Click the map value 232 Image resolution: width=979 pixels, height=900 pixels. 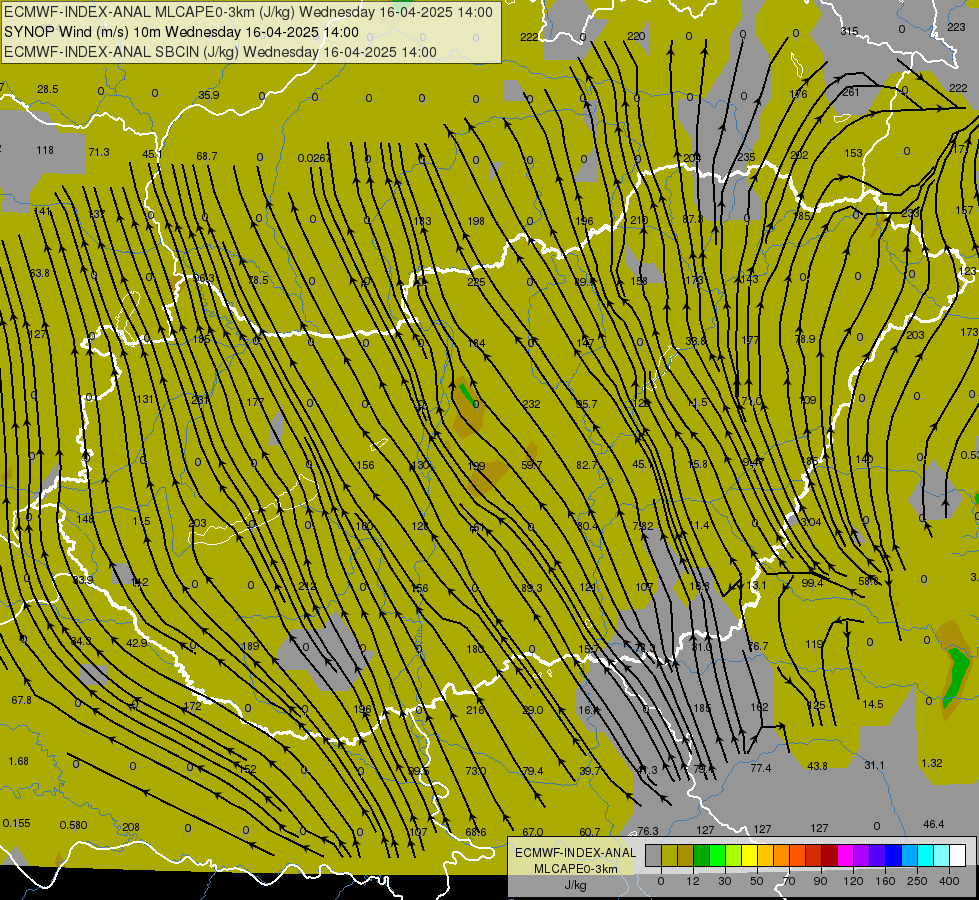coord(531,404)
